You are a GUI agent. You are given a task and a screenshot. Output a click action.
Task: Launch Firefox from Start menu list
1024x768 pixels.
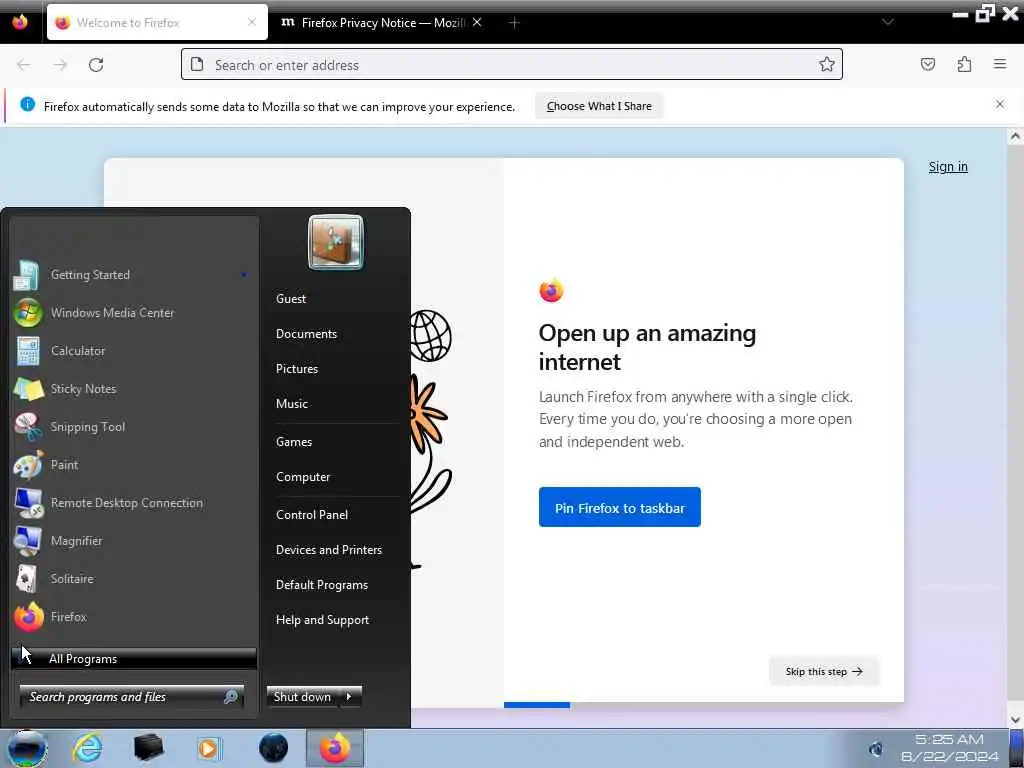point(134,616)
